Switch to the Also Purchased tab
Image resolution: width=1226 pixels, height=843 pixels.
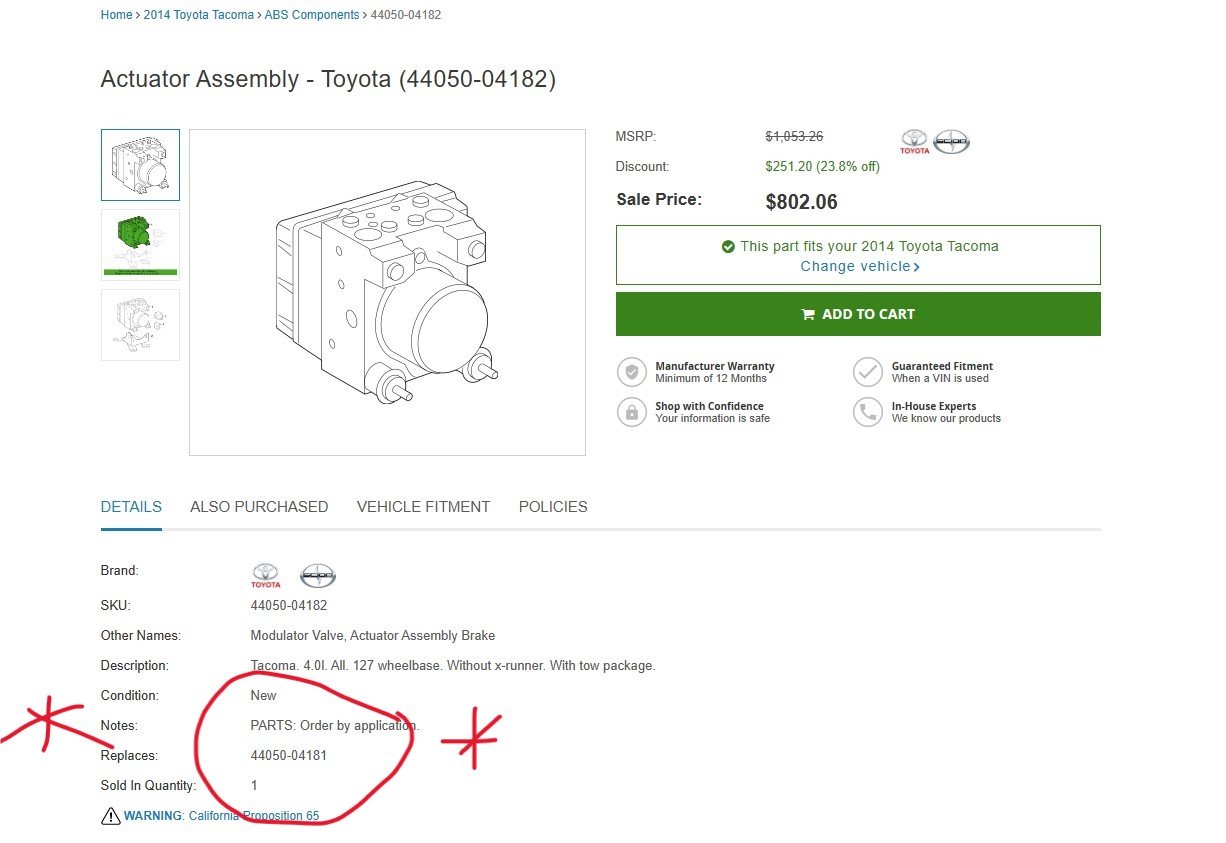(259, 507)
